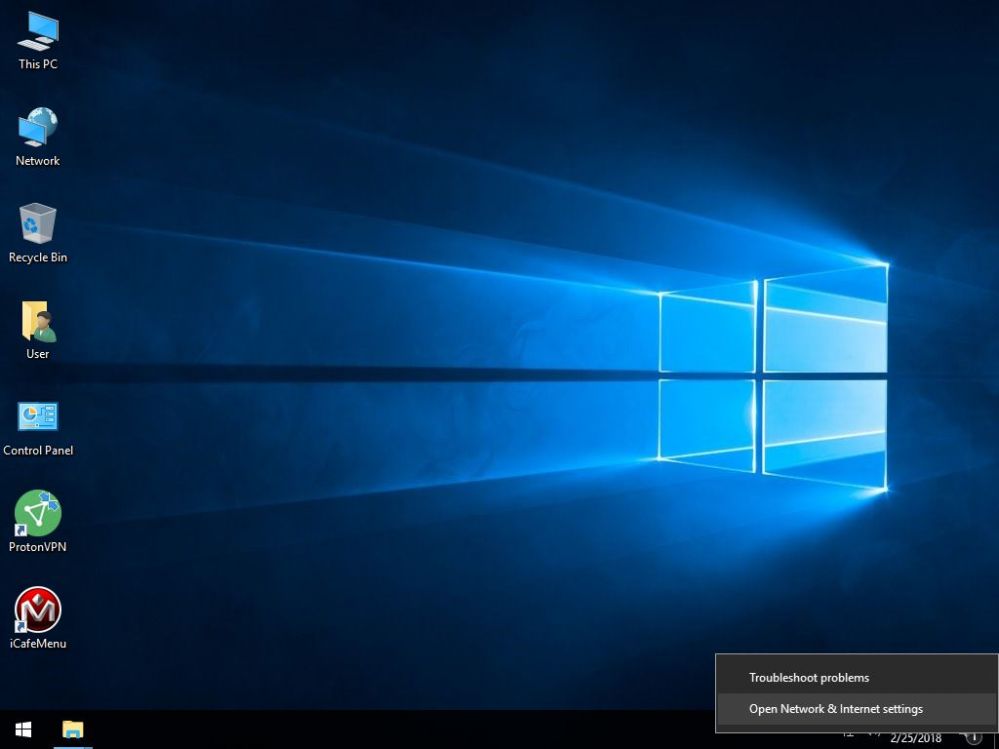
Task: Select Open Network & Internet settings
Action: click(x=836, y=709)
